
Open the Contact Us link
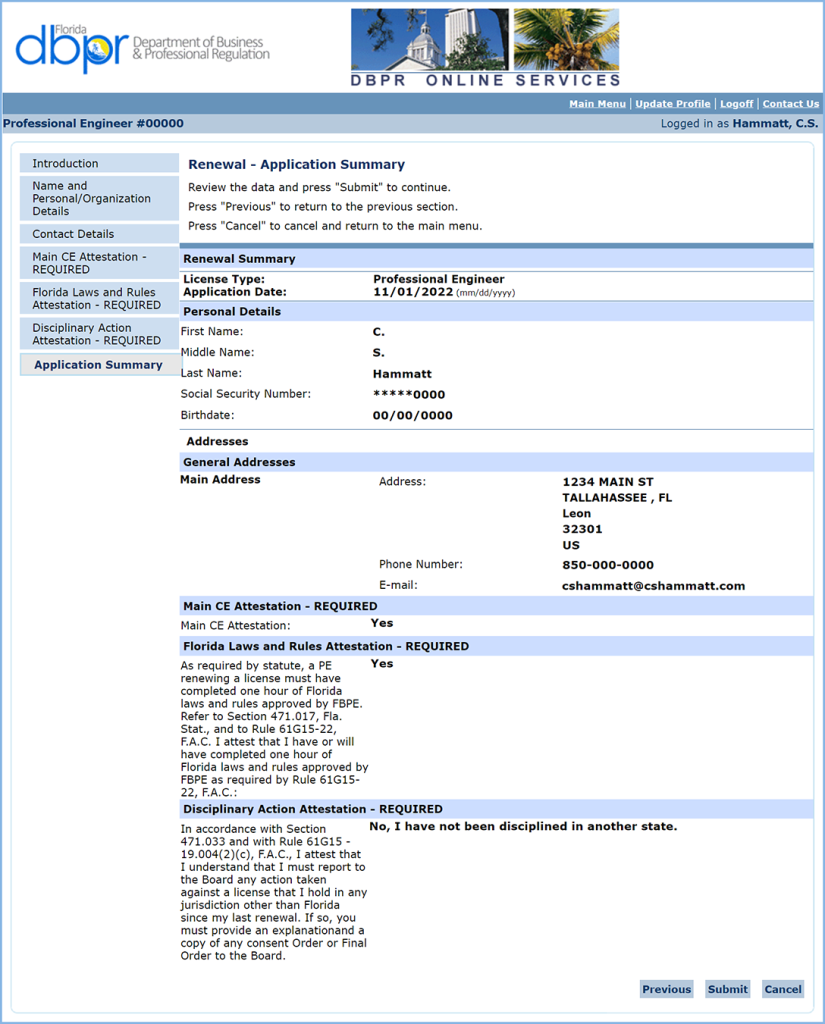[x=789, y=103]
